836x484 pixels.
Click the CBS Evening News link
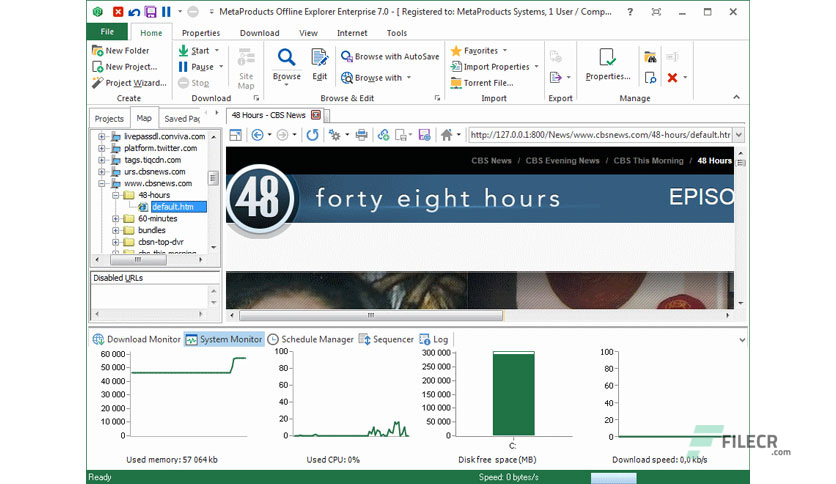click(562, 160)
